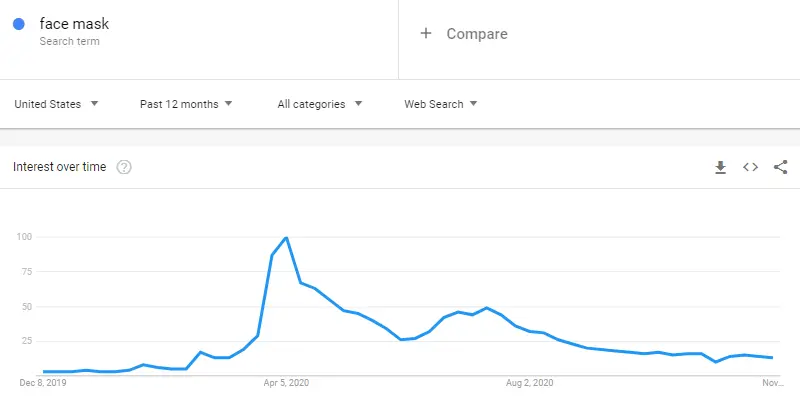
Task: Click the plus icon beside Compare
Action: (426, 34)
